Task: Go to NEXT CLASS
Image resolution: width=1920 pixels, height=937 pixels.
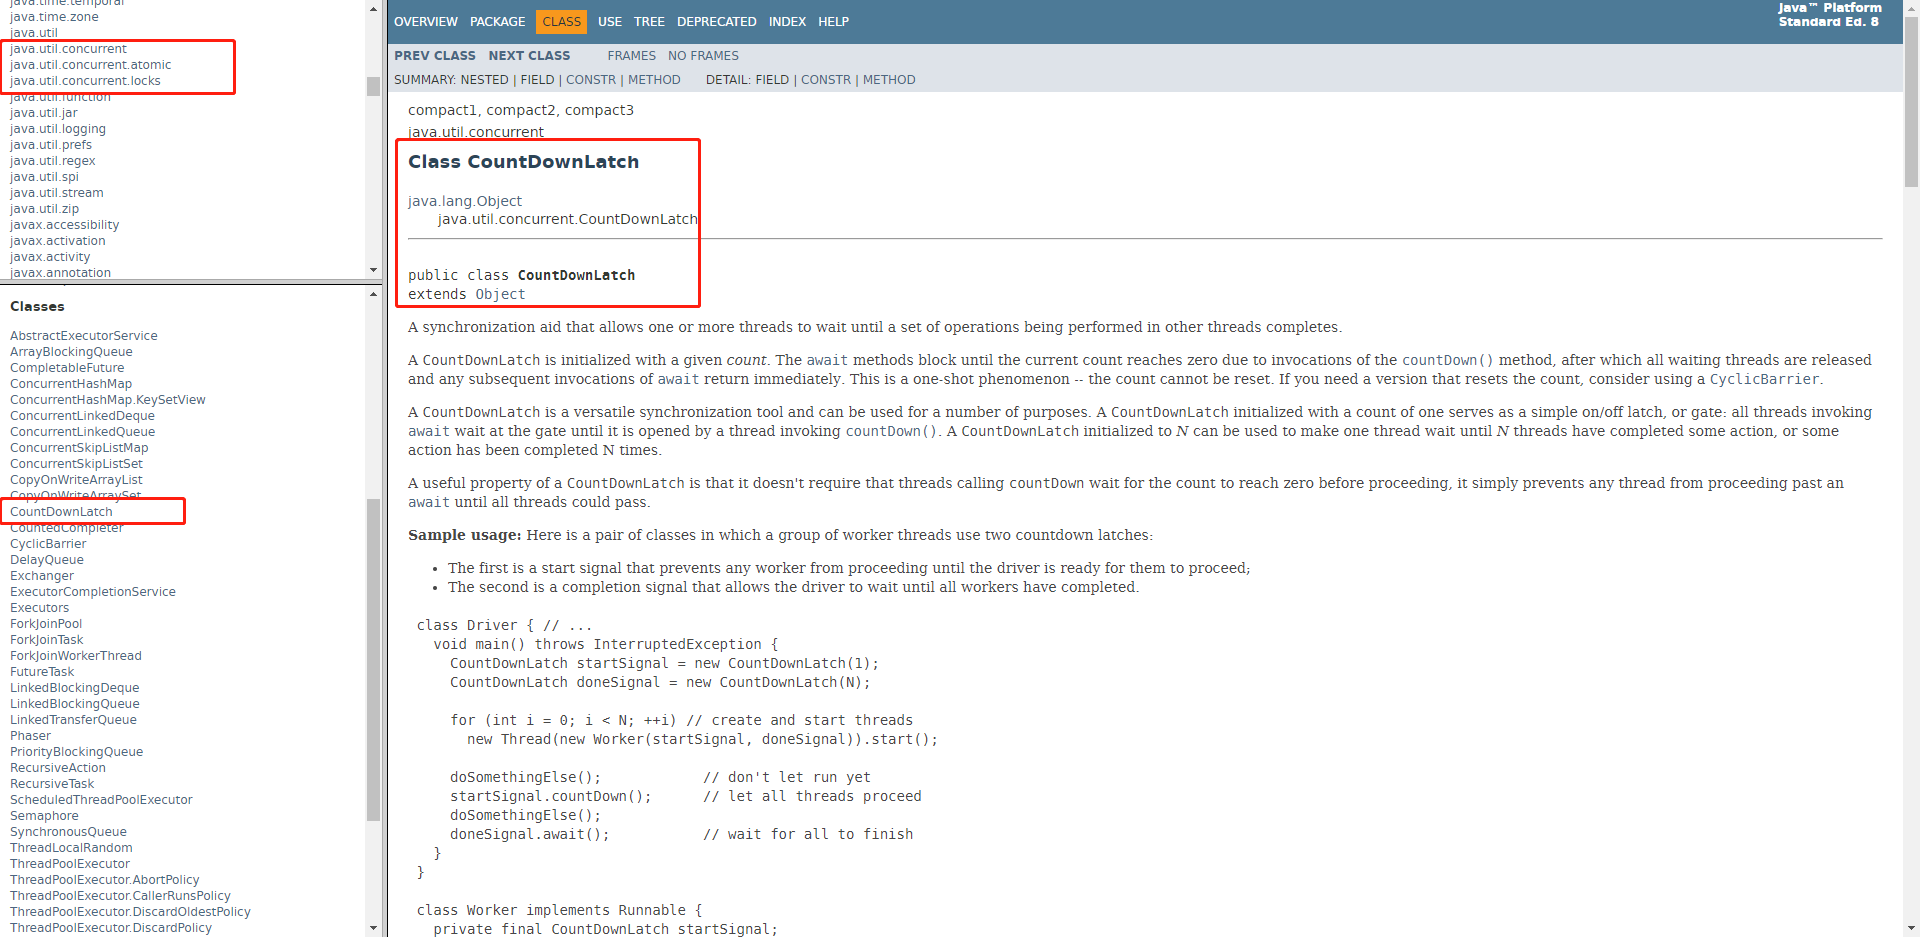Action: tap(529, 56)
